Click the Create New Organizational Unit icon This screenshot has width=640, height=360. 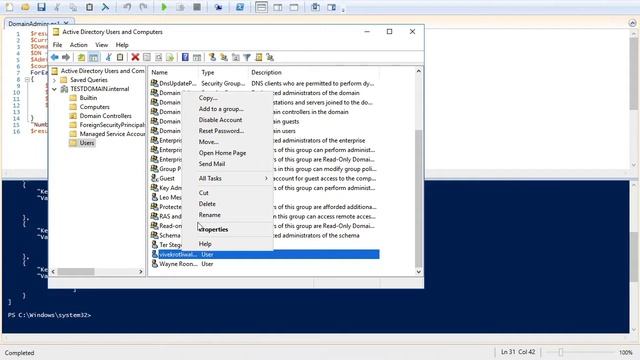pos(236,57)
